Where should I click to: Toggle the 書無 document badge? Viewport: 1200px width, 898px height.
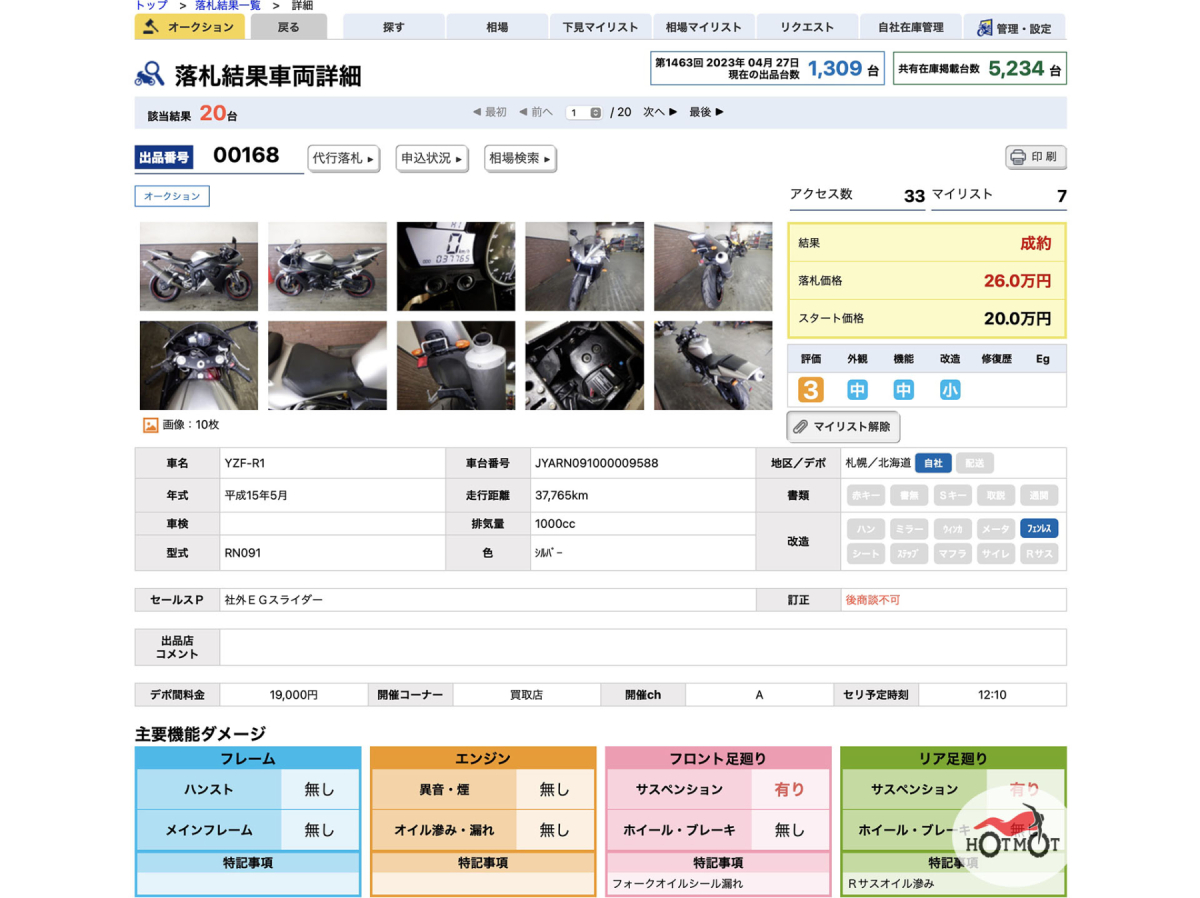coord(909,495)
